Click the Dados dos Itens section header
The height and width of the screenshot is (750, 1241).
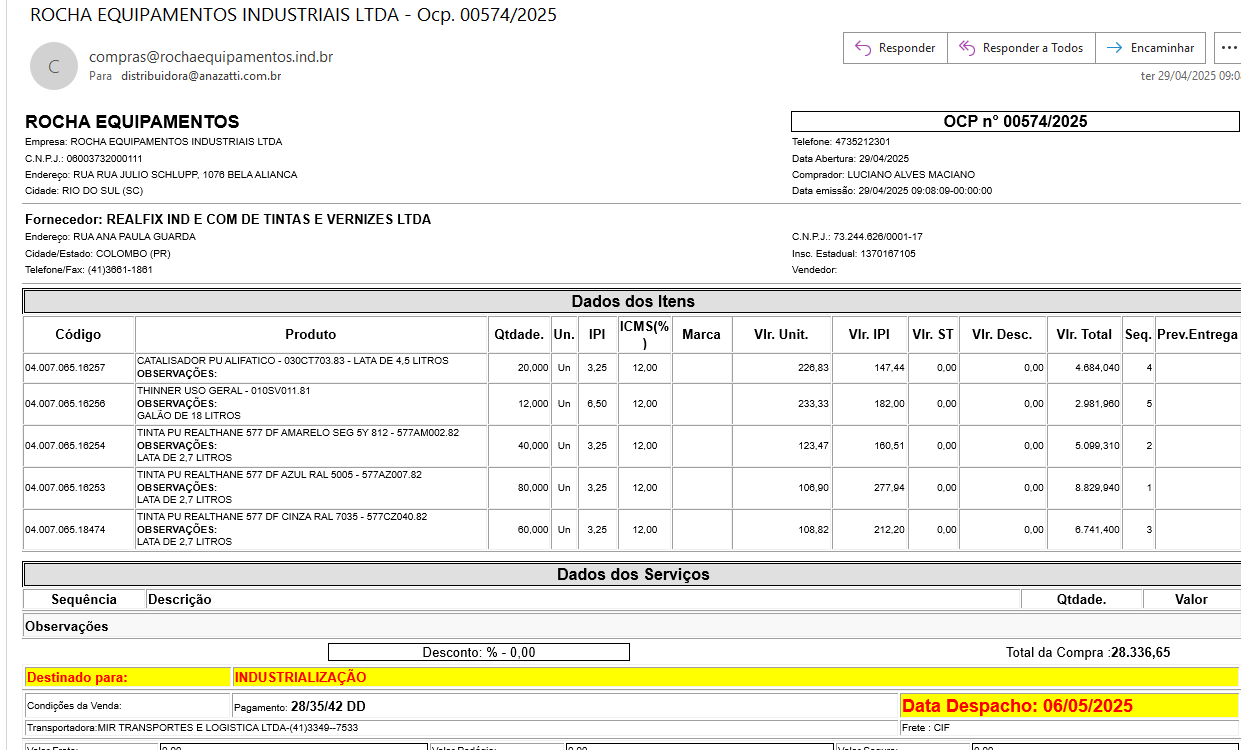click(x=632, y=301)
